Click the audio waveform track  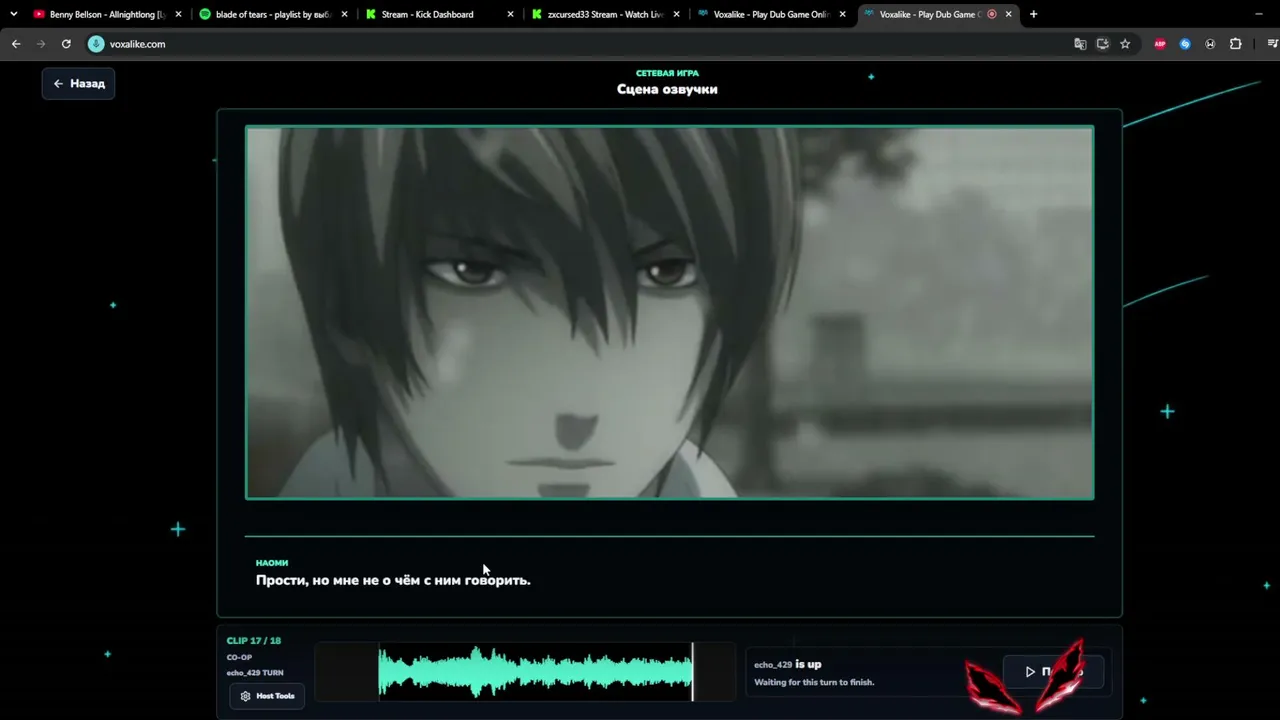click(x=525, y=671)
